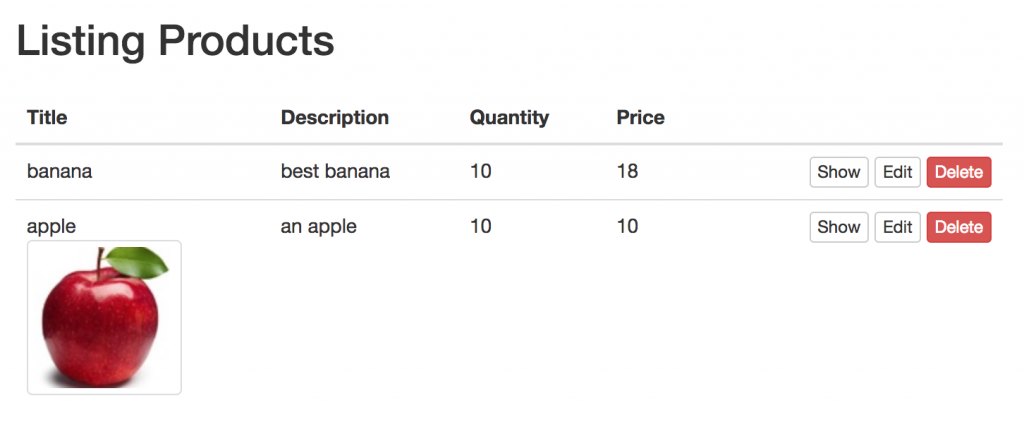Select the 'an apple' description text
The image size is (1024, 422).
pos(318,226)
